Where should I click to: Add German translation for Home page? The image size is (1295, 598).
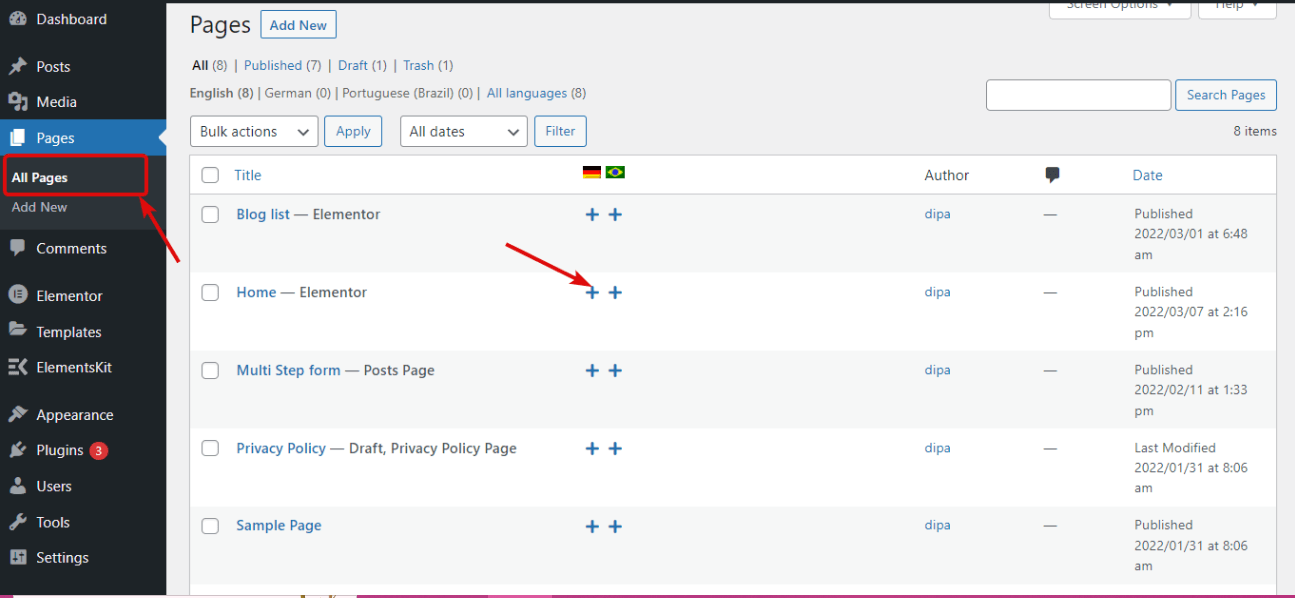[x=592, y=292]
